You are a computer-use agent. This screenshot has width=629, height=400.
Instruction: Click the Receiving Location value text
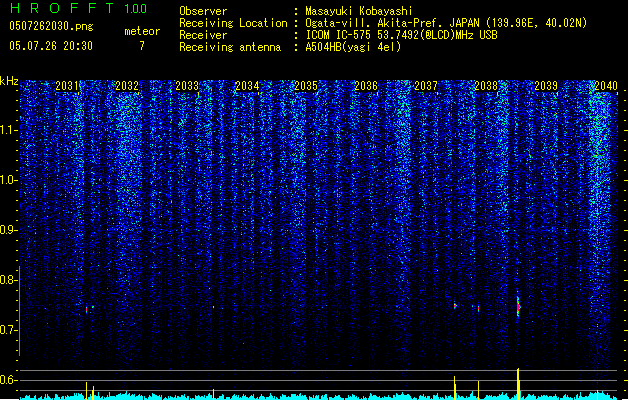[x=446, y=23]
